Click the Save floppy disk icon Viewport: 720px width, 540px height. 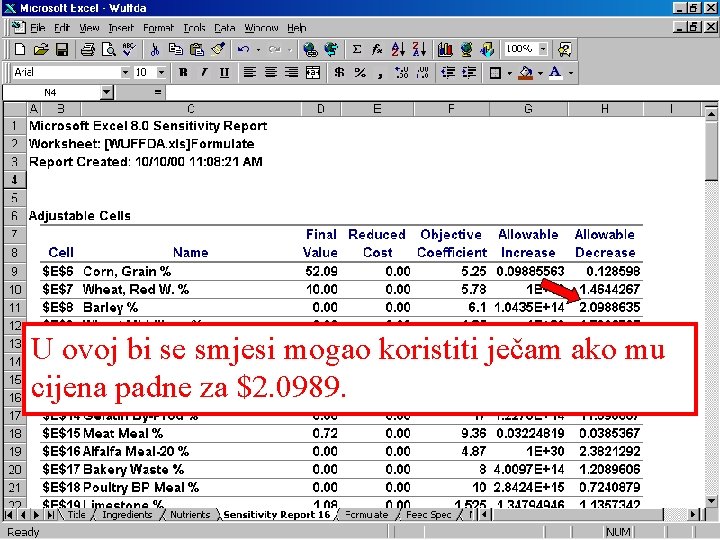pyautogui.click(x=62, y=49)
